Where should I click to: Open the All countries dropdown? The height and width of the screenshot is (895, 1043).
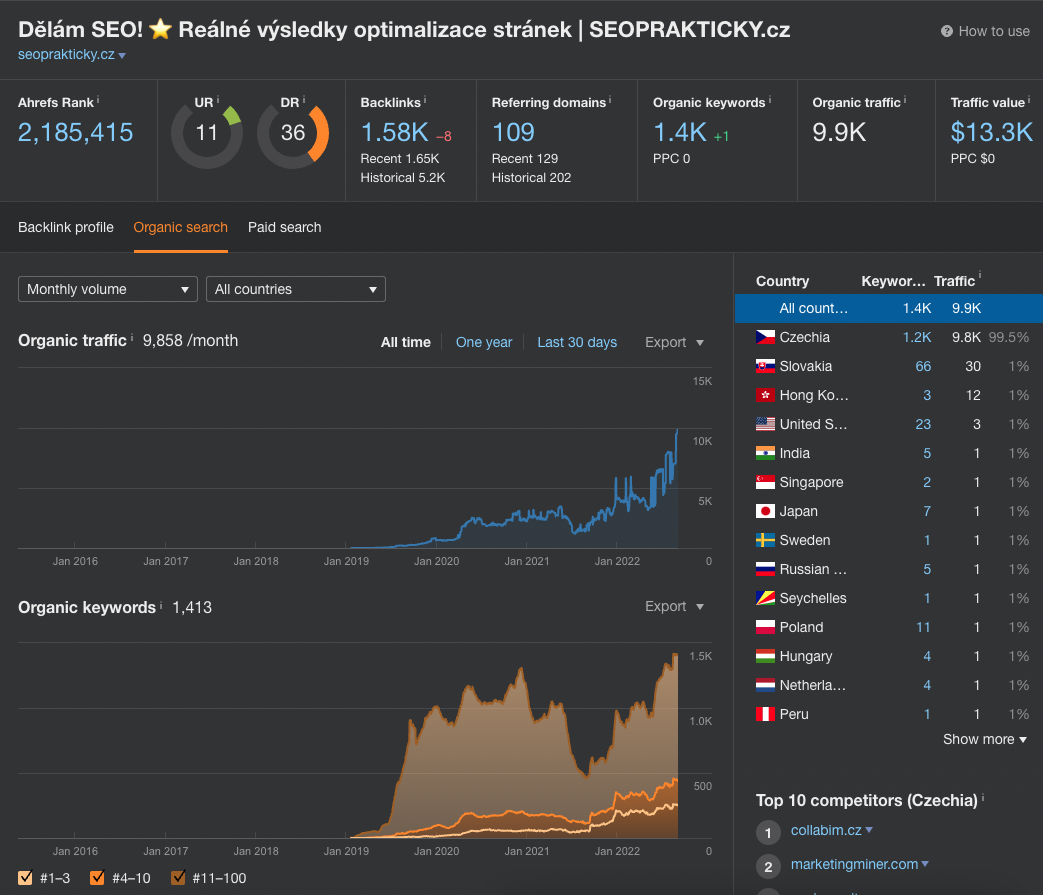(x=295, y=289)
